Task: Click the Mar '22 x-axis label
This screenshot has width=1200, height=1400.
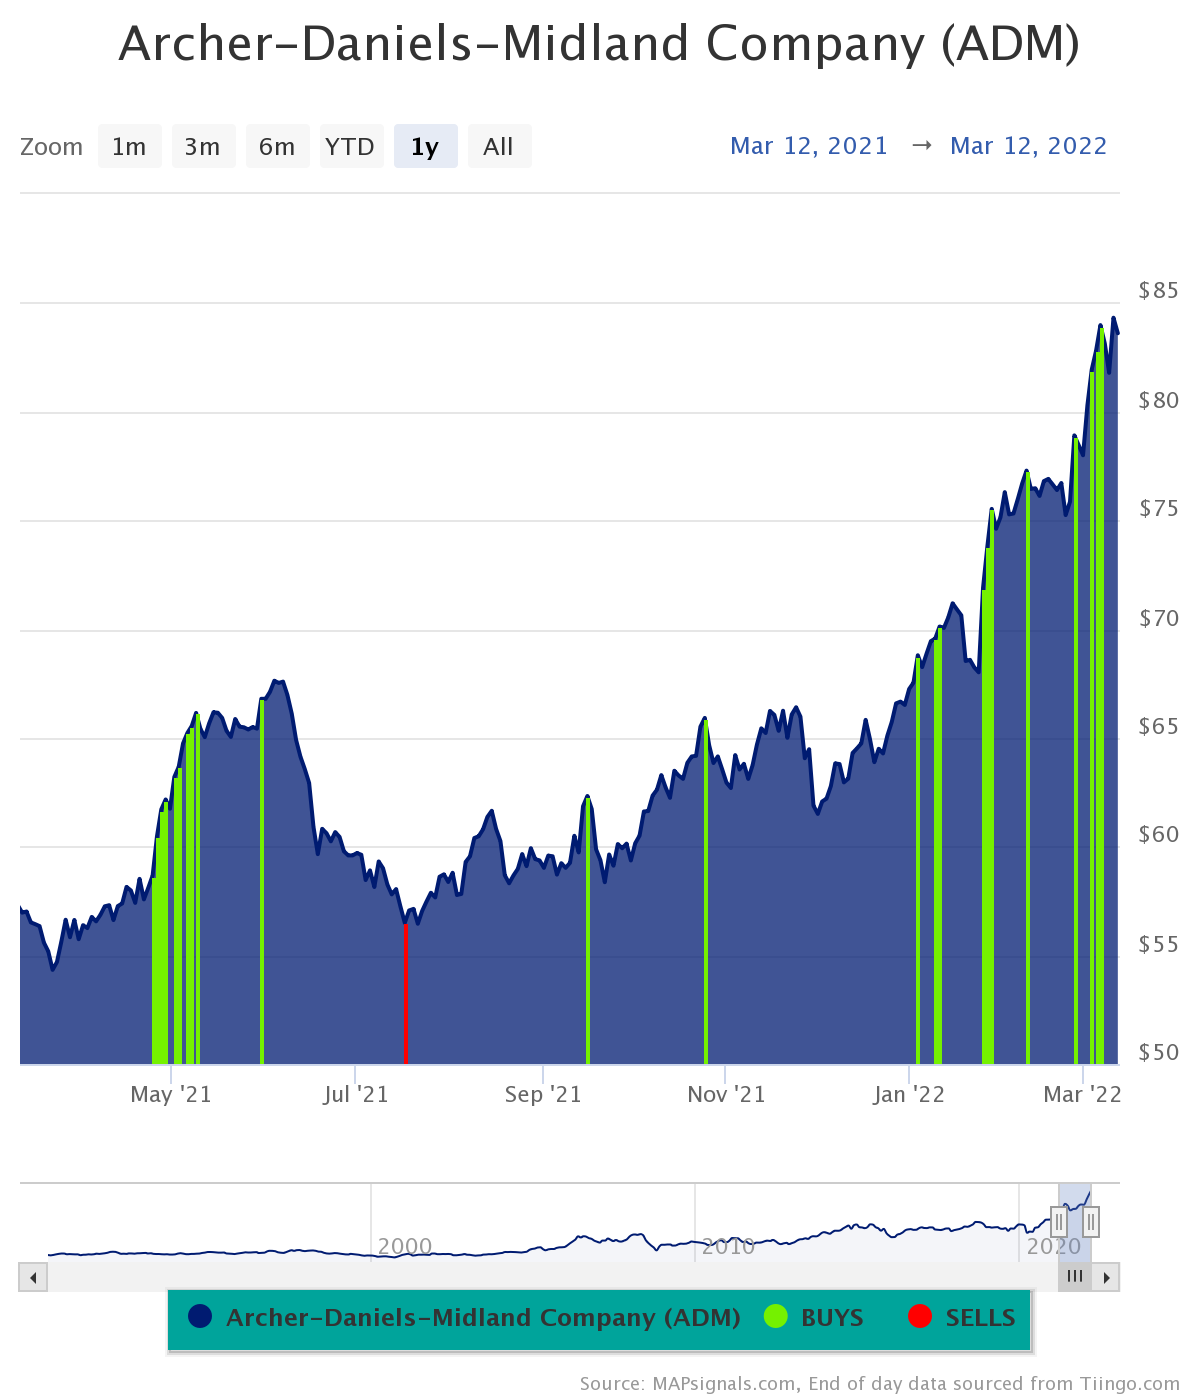Action: pos(1083,1095)
